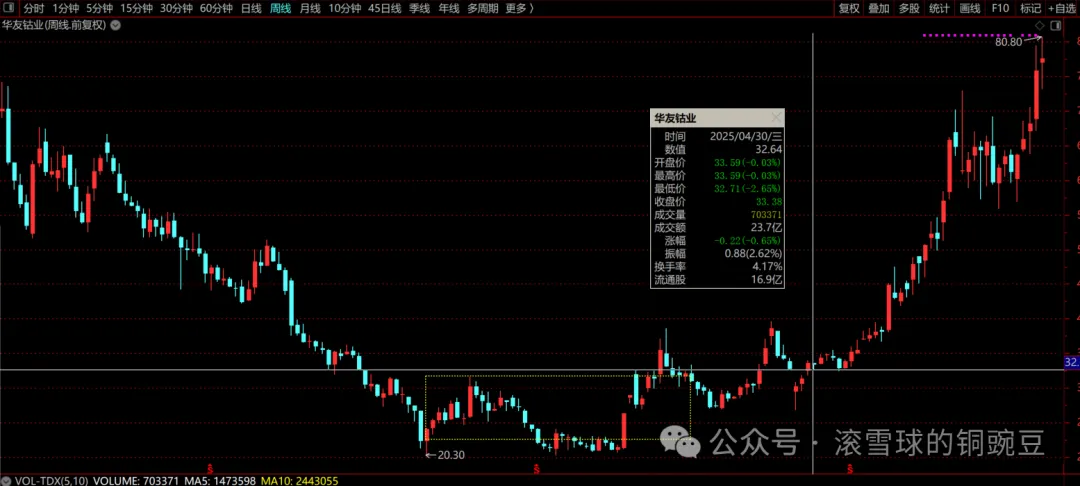Open the 华友钴业 title dropdown arrow
This screenshot has height=486, width=1080.
point(115,25)
